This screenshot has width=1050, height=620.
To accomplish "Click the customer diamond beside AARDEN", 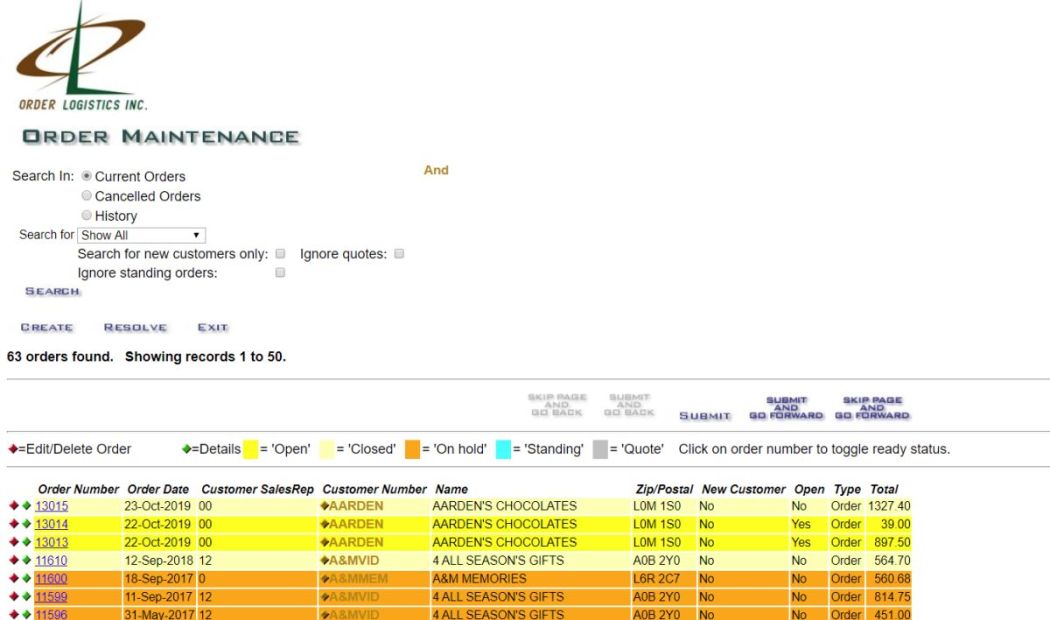I will click(x=325, y=507).
